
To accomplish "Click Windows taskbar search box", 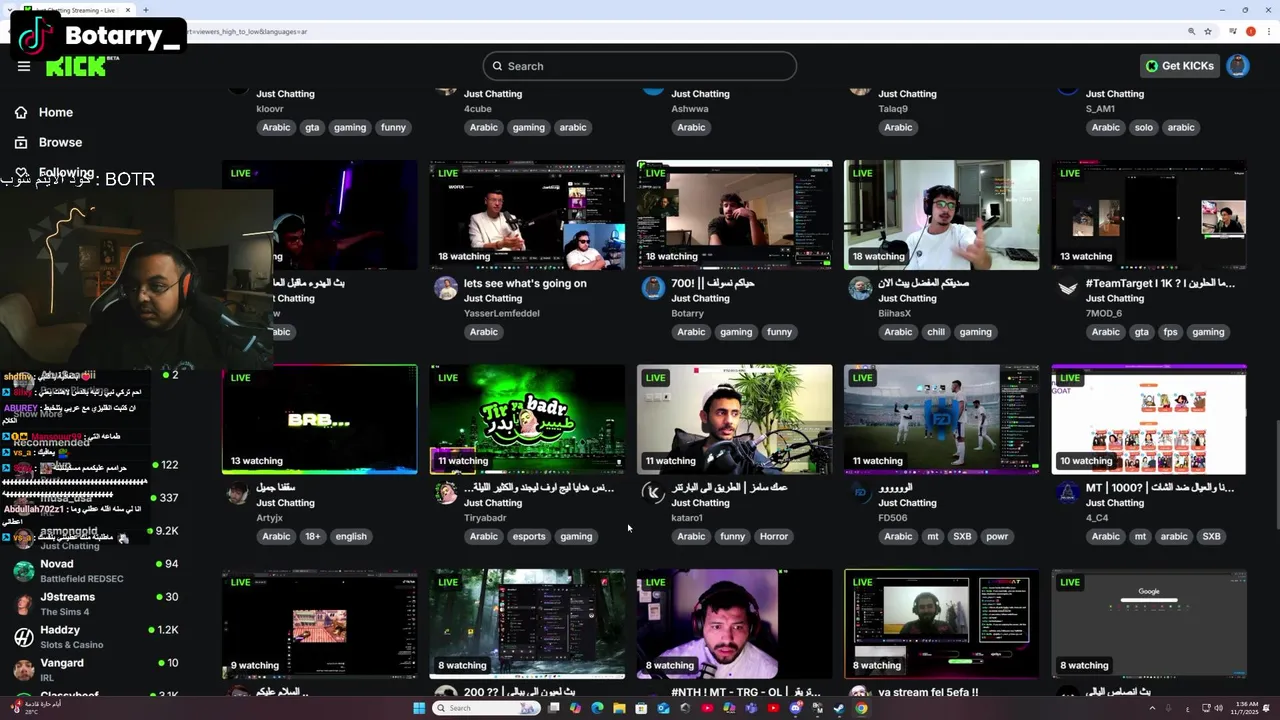I will pyautogui.click(x=487, y=708).
